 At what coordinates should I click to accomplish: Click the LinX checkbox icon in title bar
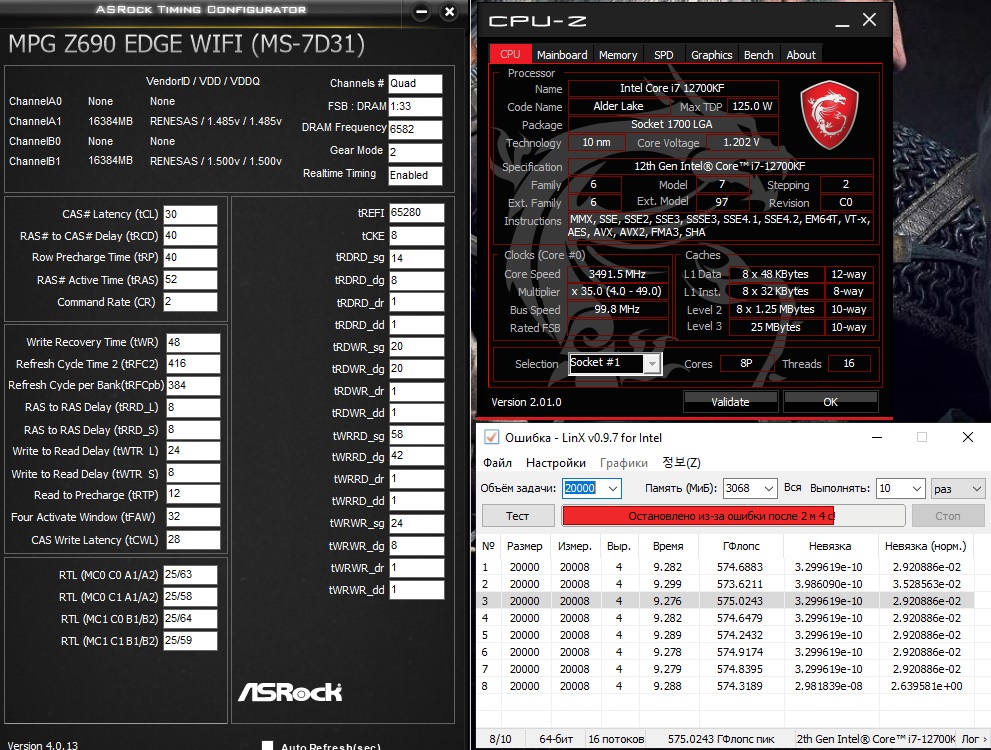point(491,437)
